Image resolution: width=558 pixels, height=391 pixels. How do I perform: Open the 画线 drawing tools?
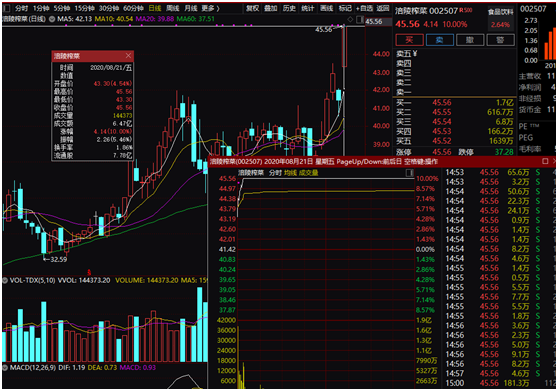pos(326,8)
